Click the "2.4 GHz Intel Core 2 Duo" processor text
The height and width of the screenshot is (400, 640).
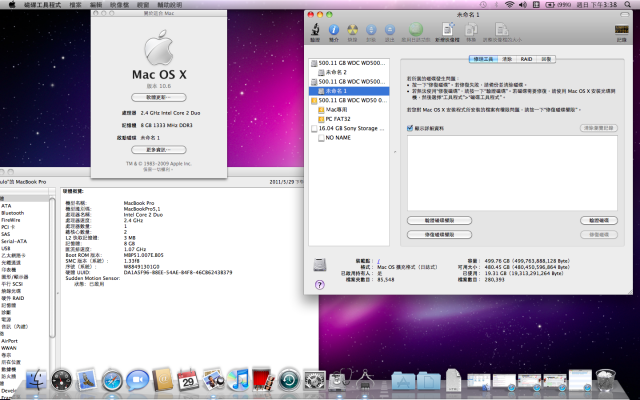(x=170, y=113)
